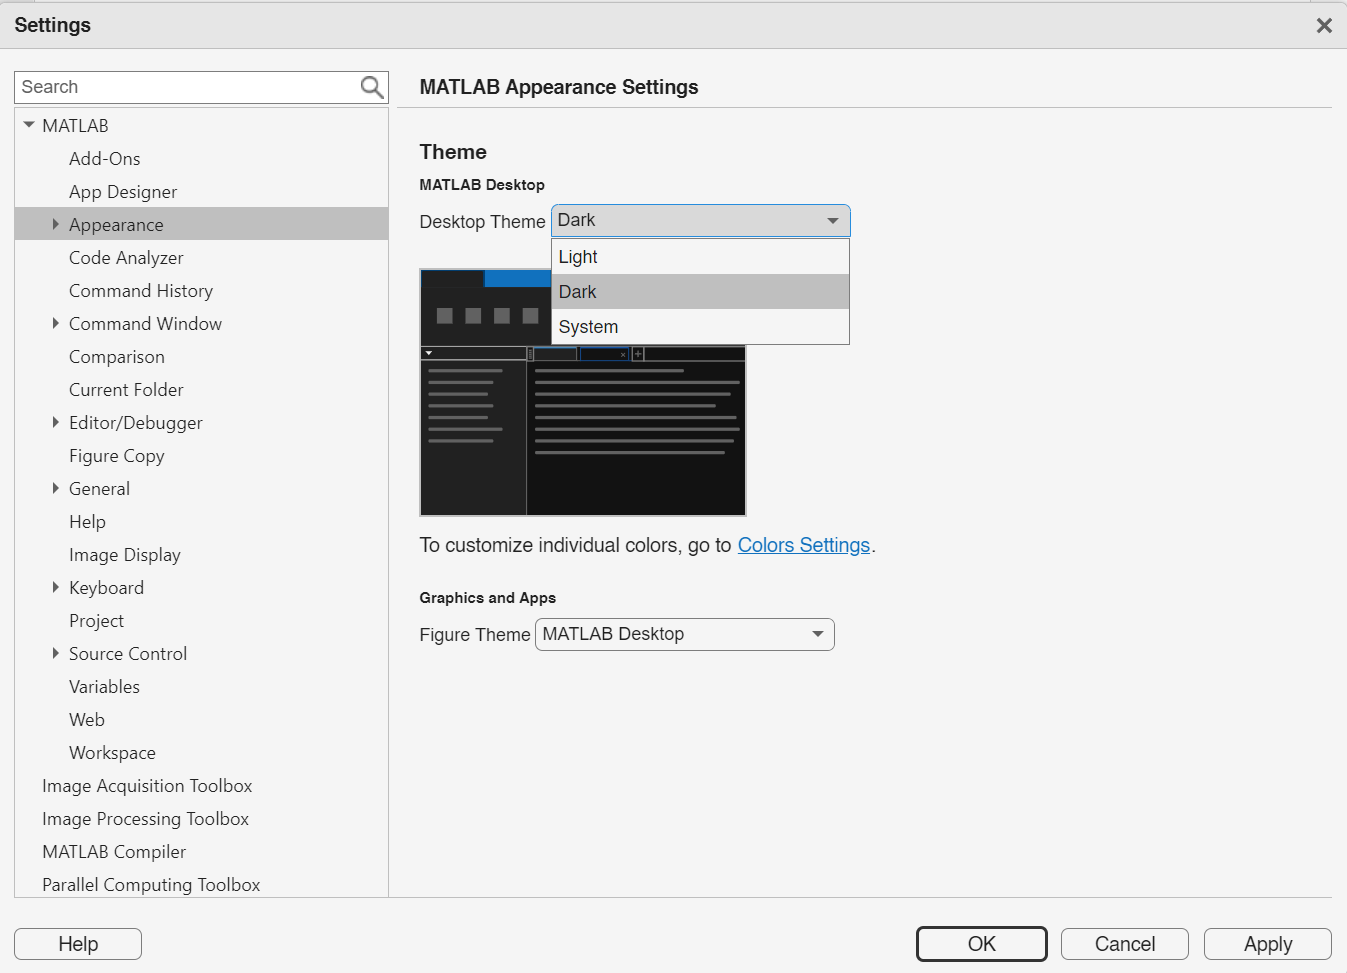This screenshot has height=973, width=1347.
Task: Expand the Keyboard node arrow
Action: 56,587
